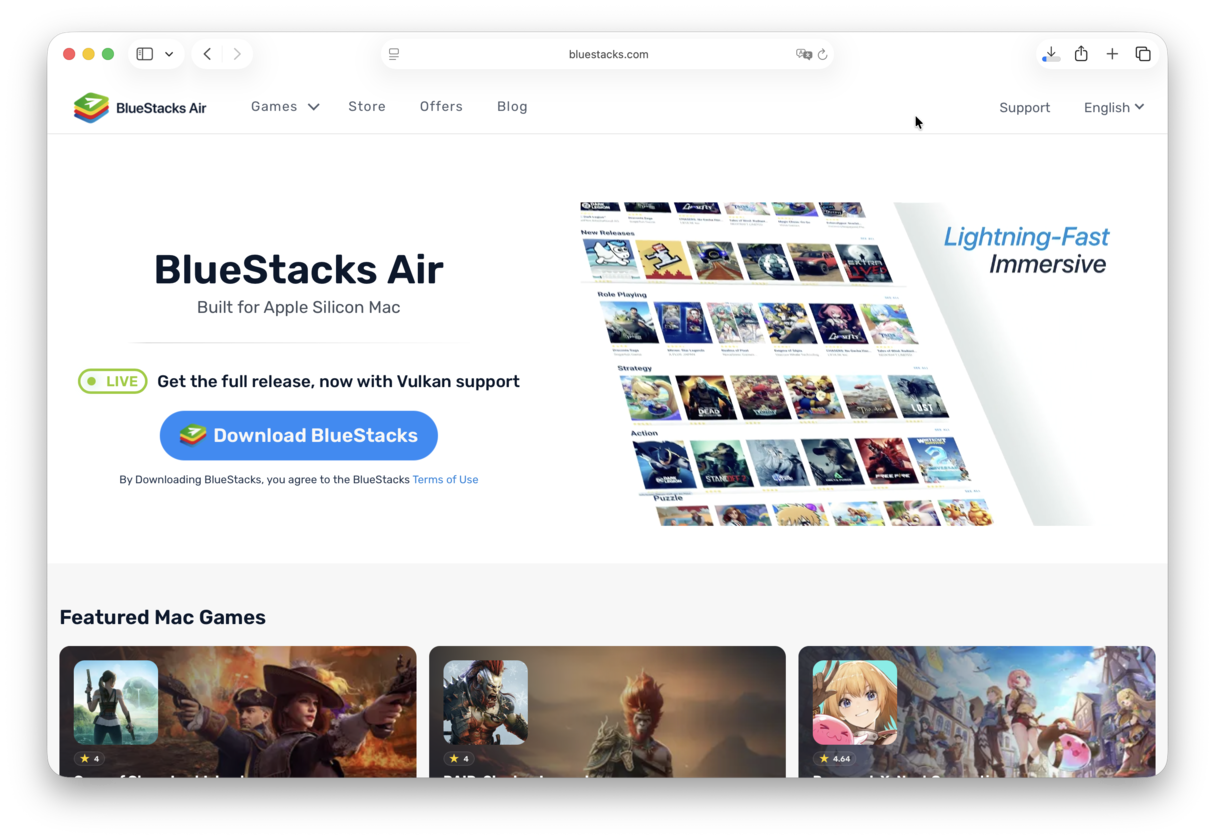Click the translate icon in address bar
Viewport: 1215px width, 840px height.
click(803, 54)
